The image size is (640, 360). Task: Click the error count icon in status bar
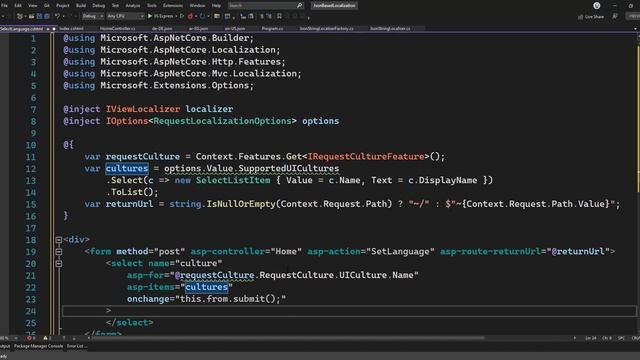click(29, 338)
